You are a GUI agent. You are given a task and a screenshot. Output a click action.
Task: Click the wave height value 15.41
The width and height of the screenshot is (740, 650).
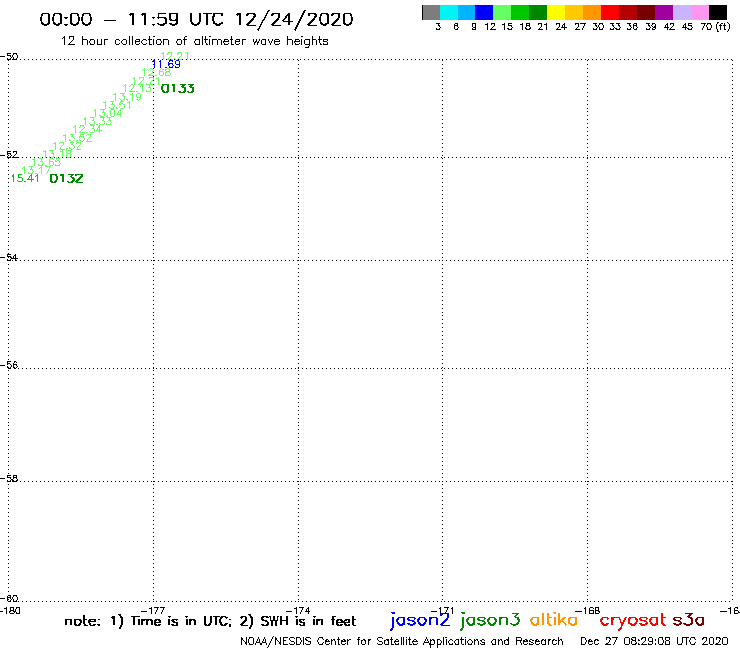25,178
